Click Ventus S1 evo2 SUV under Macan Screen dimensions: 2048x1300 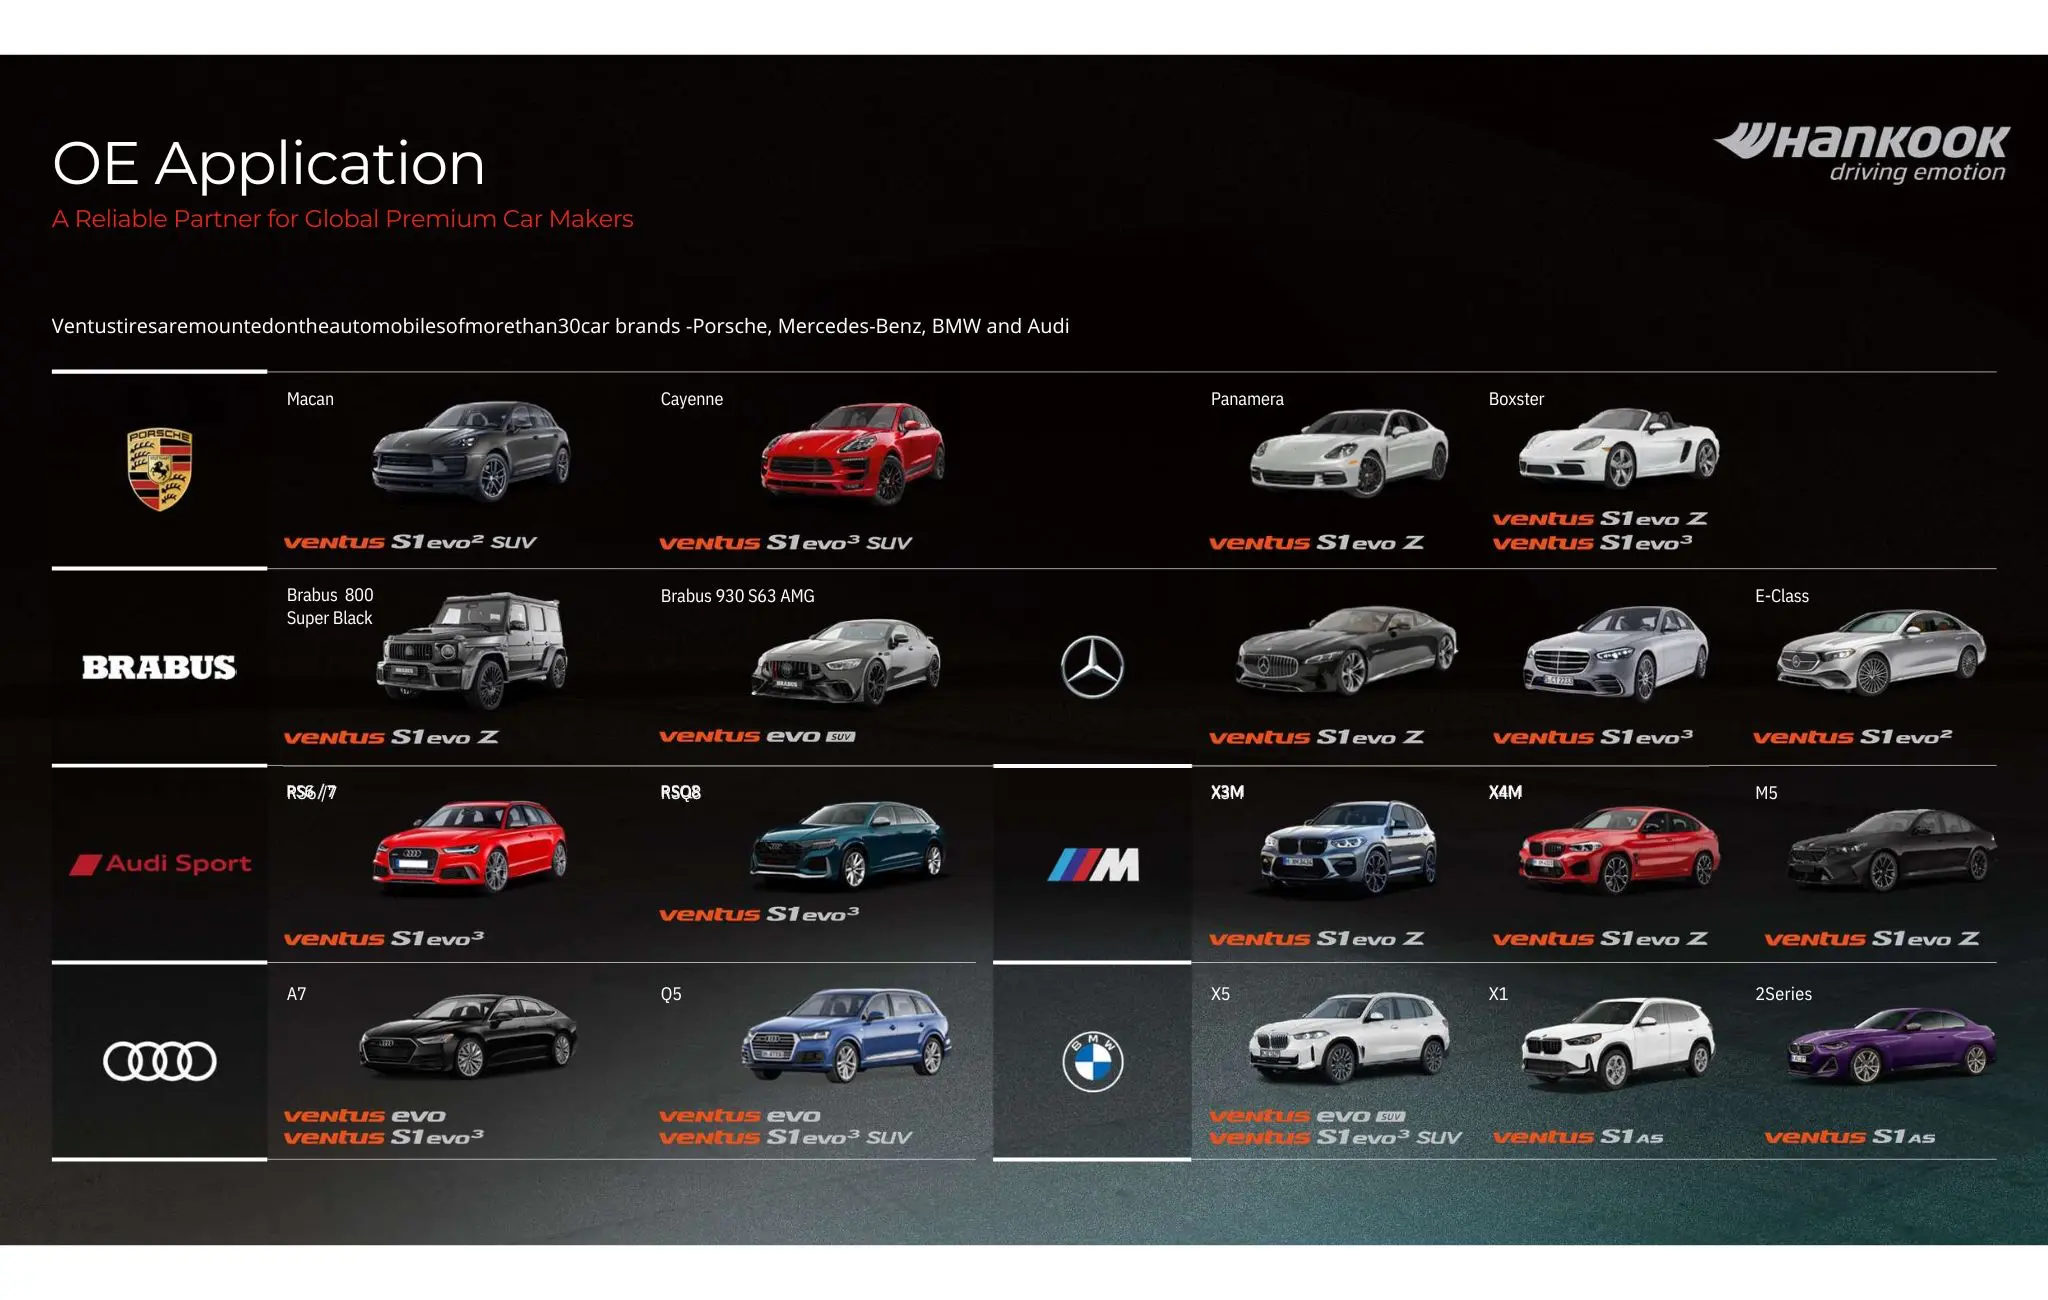click(x=410, y=542)
